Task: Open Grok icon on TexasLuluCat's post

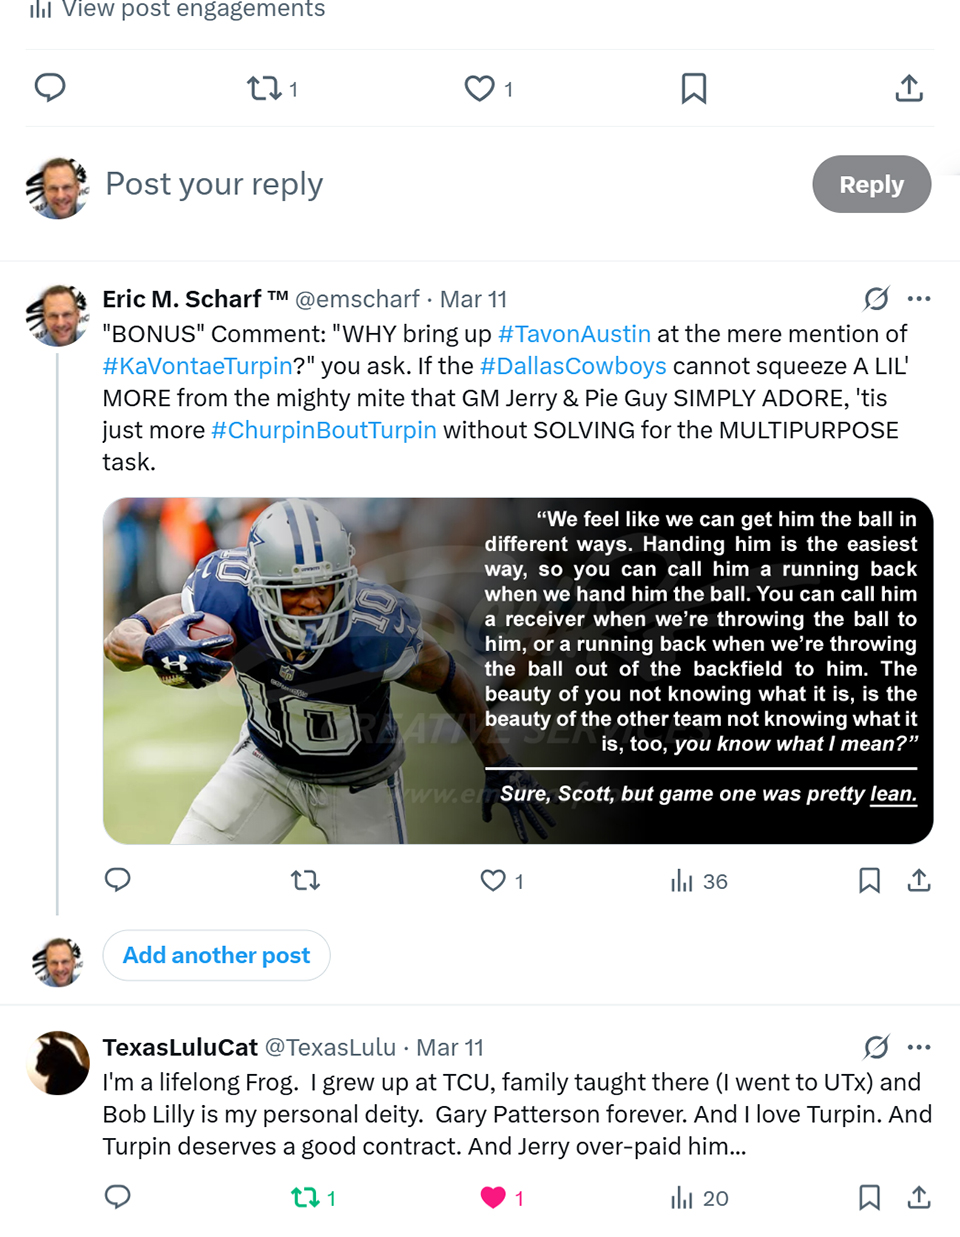Action: tap(876, 1047)
